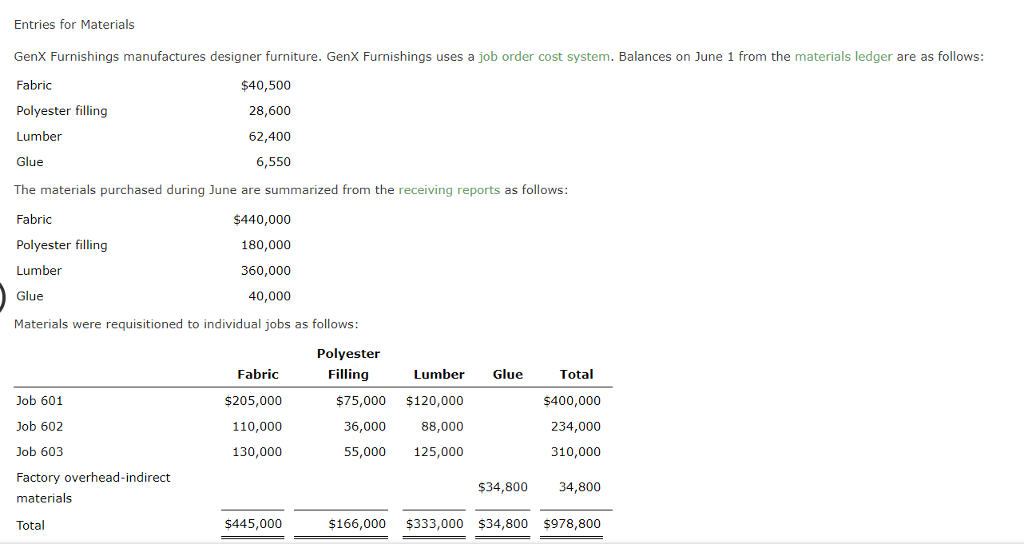
Task: Select the Fabric purchases amount $440,000
Action: 262,220
